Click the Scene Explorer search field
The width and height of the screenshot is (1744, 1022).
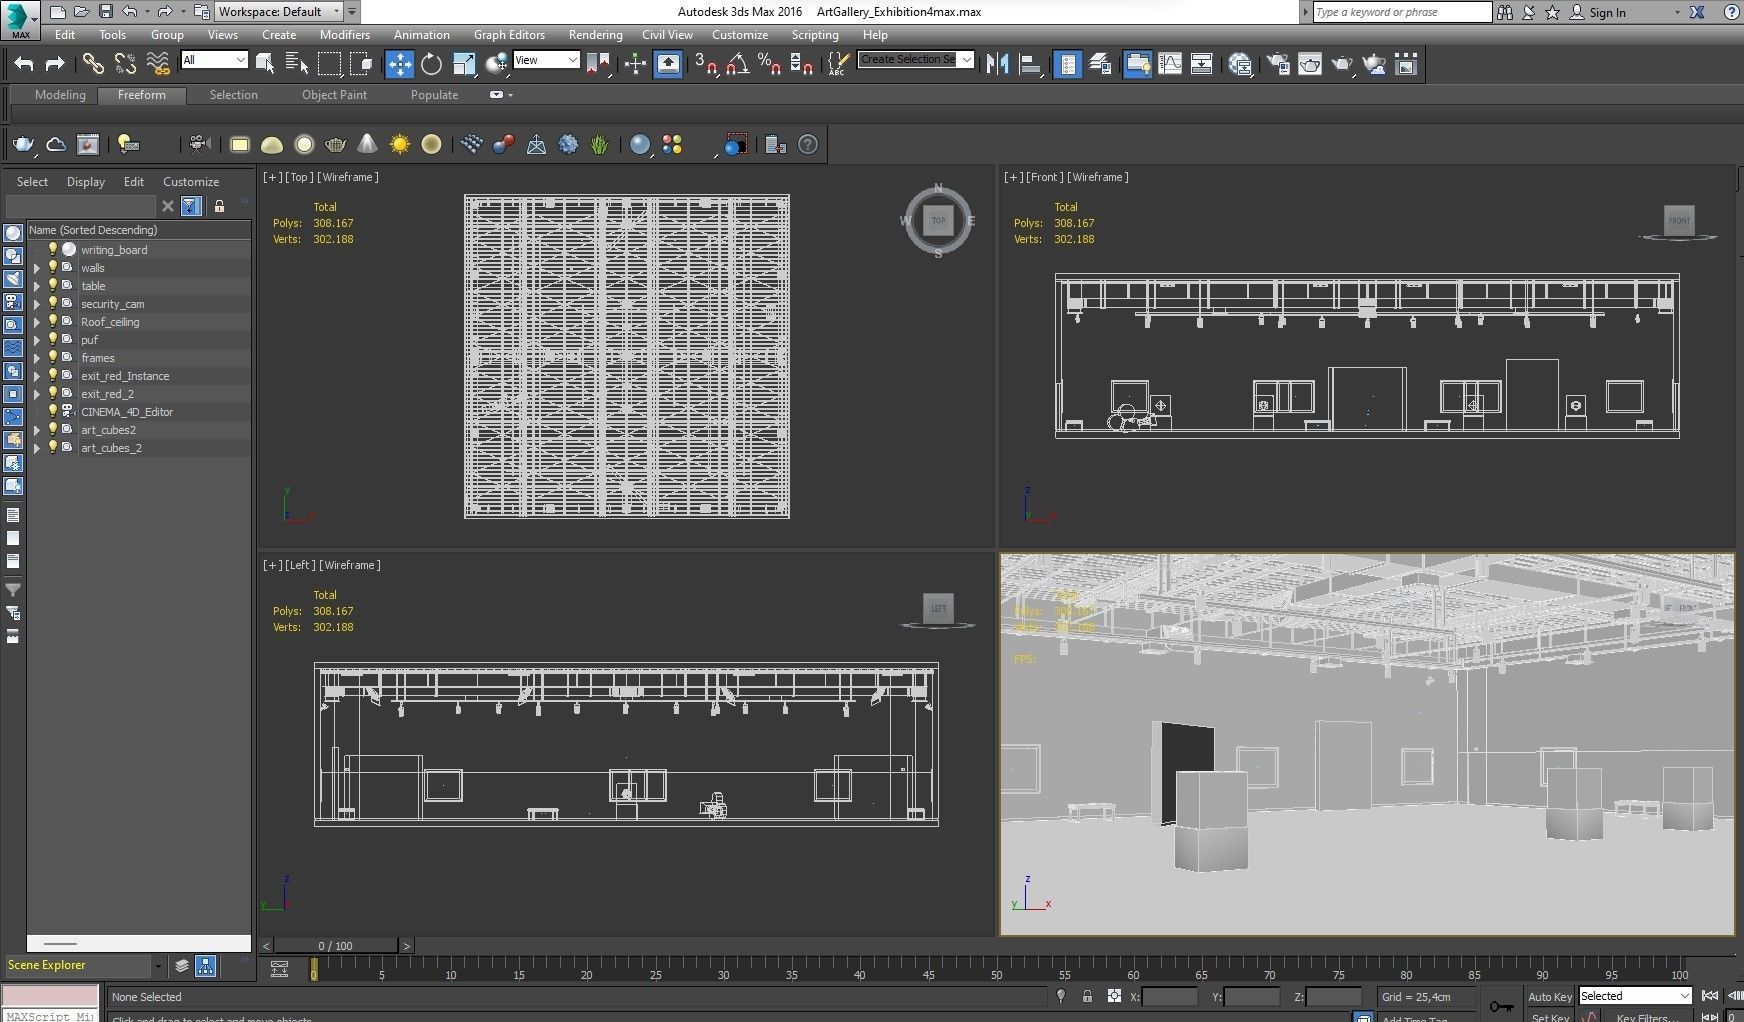coord(81,206)
